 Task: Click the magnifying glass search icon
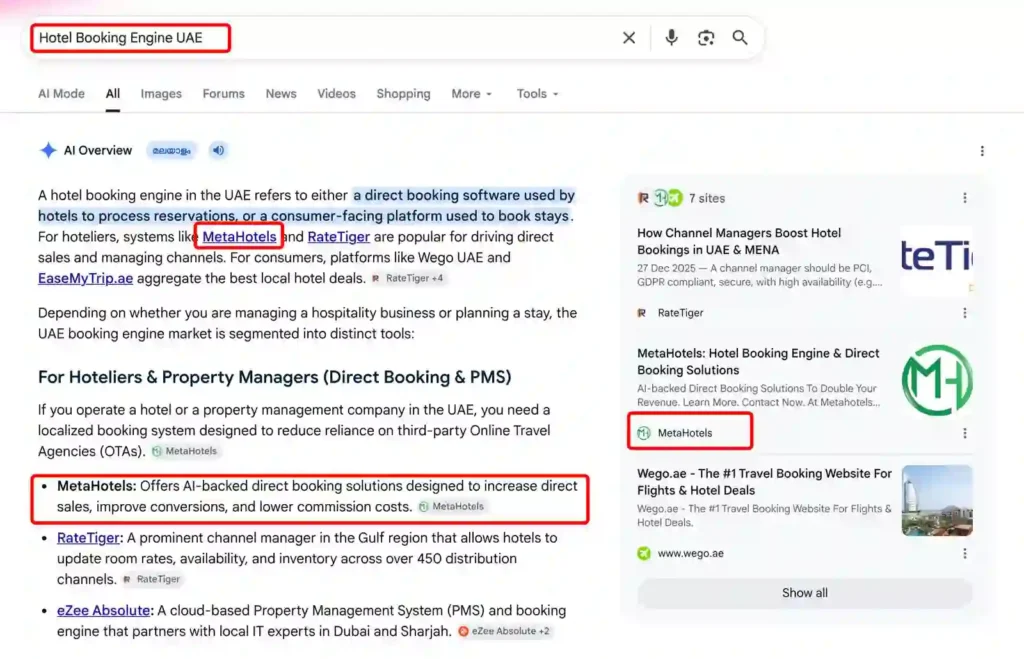coord(740,38)
